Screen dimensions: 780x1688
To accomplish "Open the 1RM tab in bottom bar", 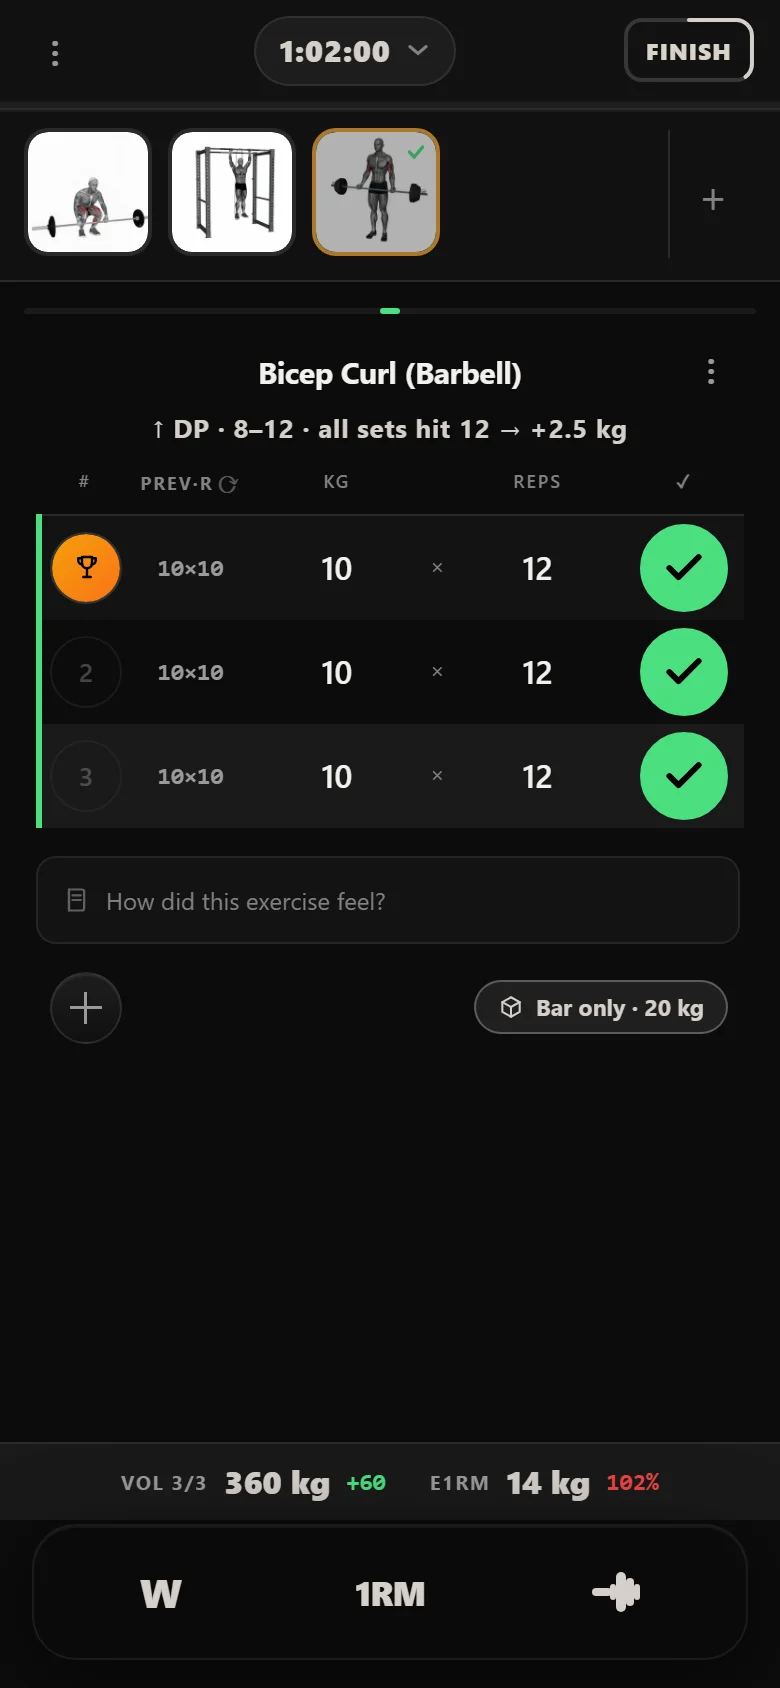I will pyautogui.click(x=390, y=1593).
